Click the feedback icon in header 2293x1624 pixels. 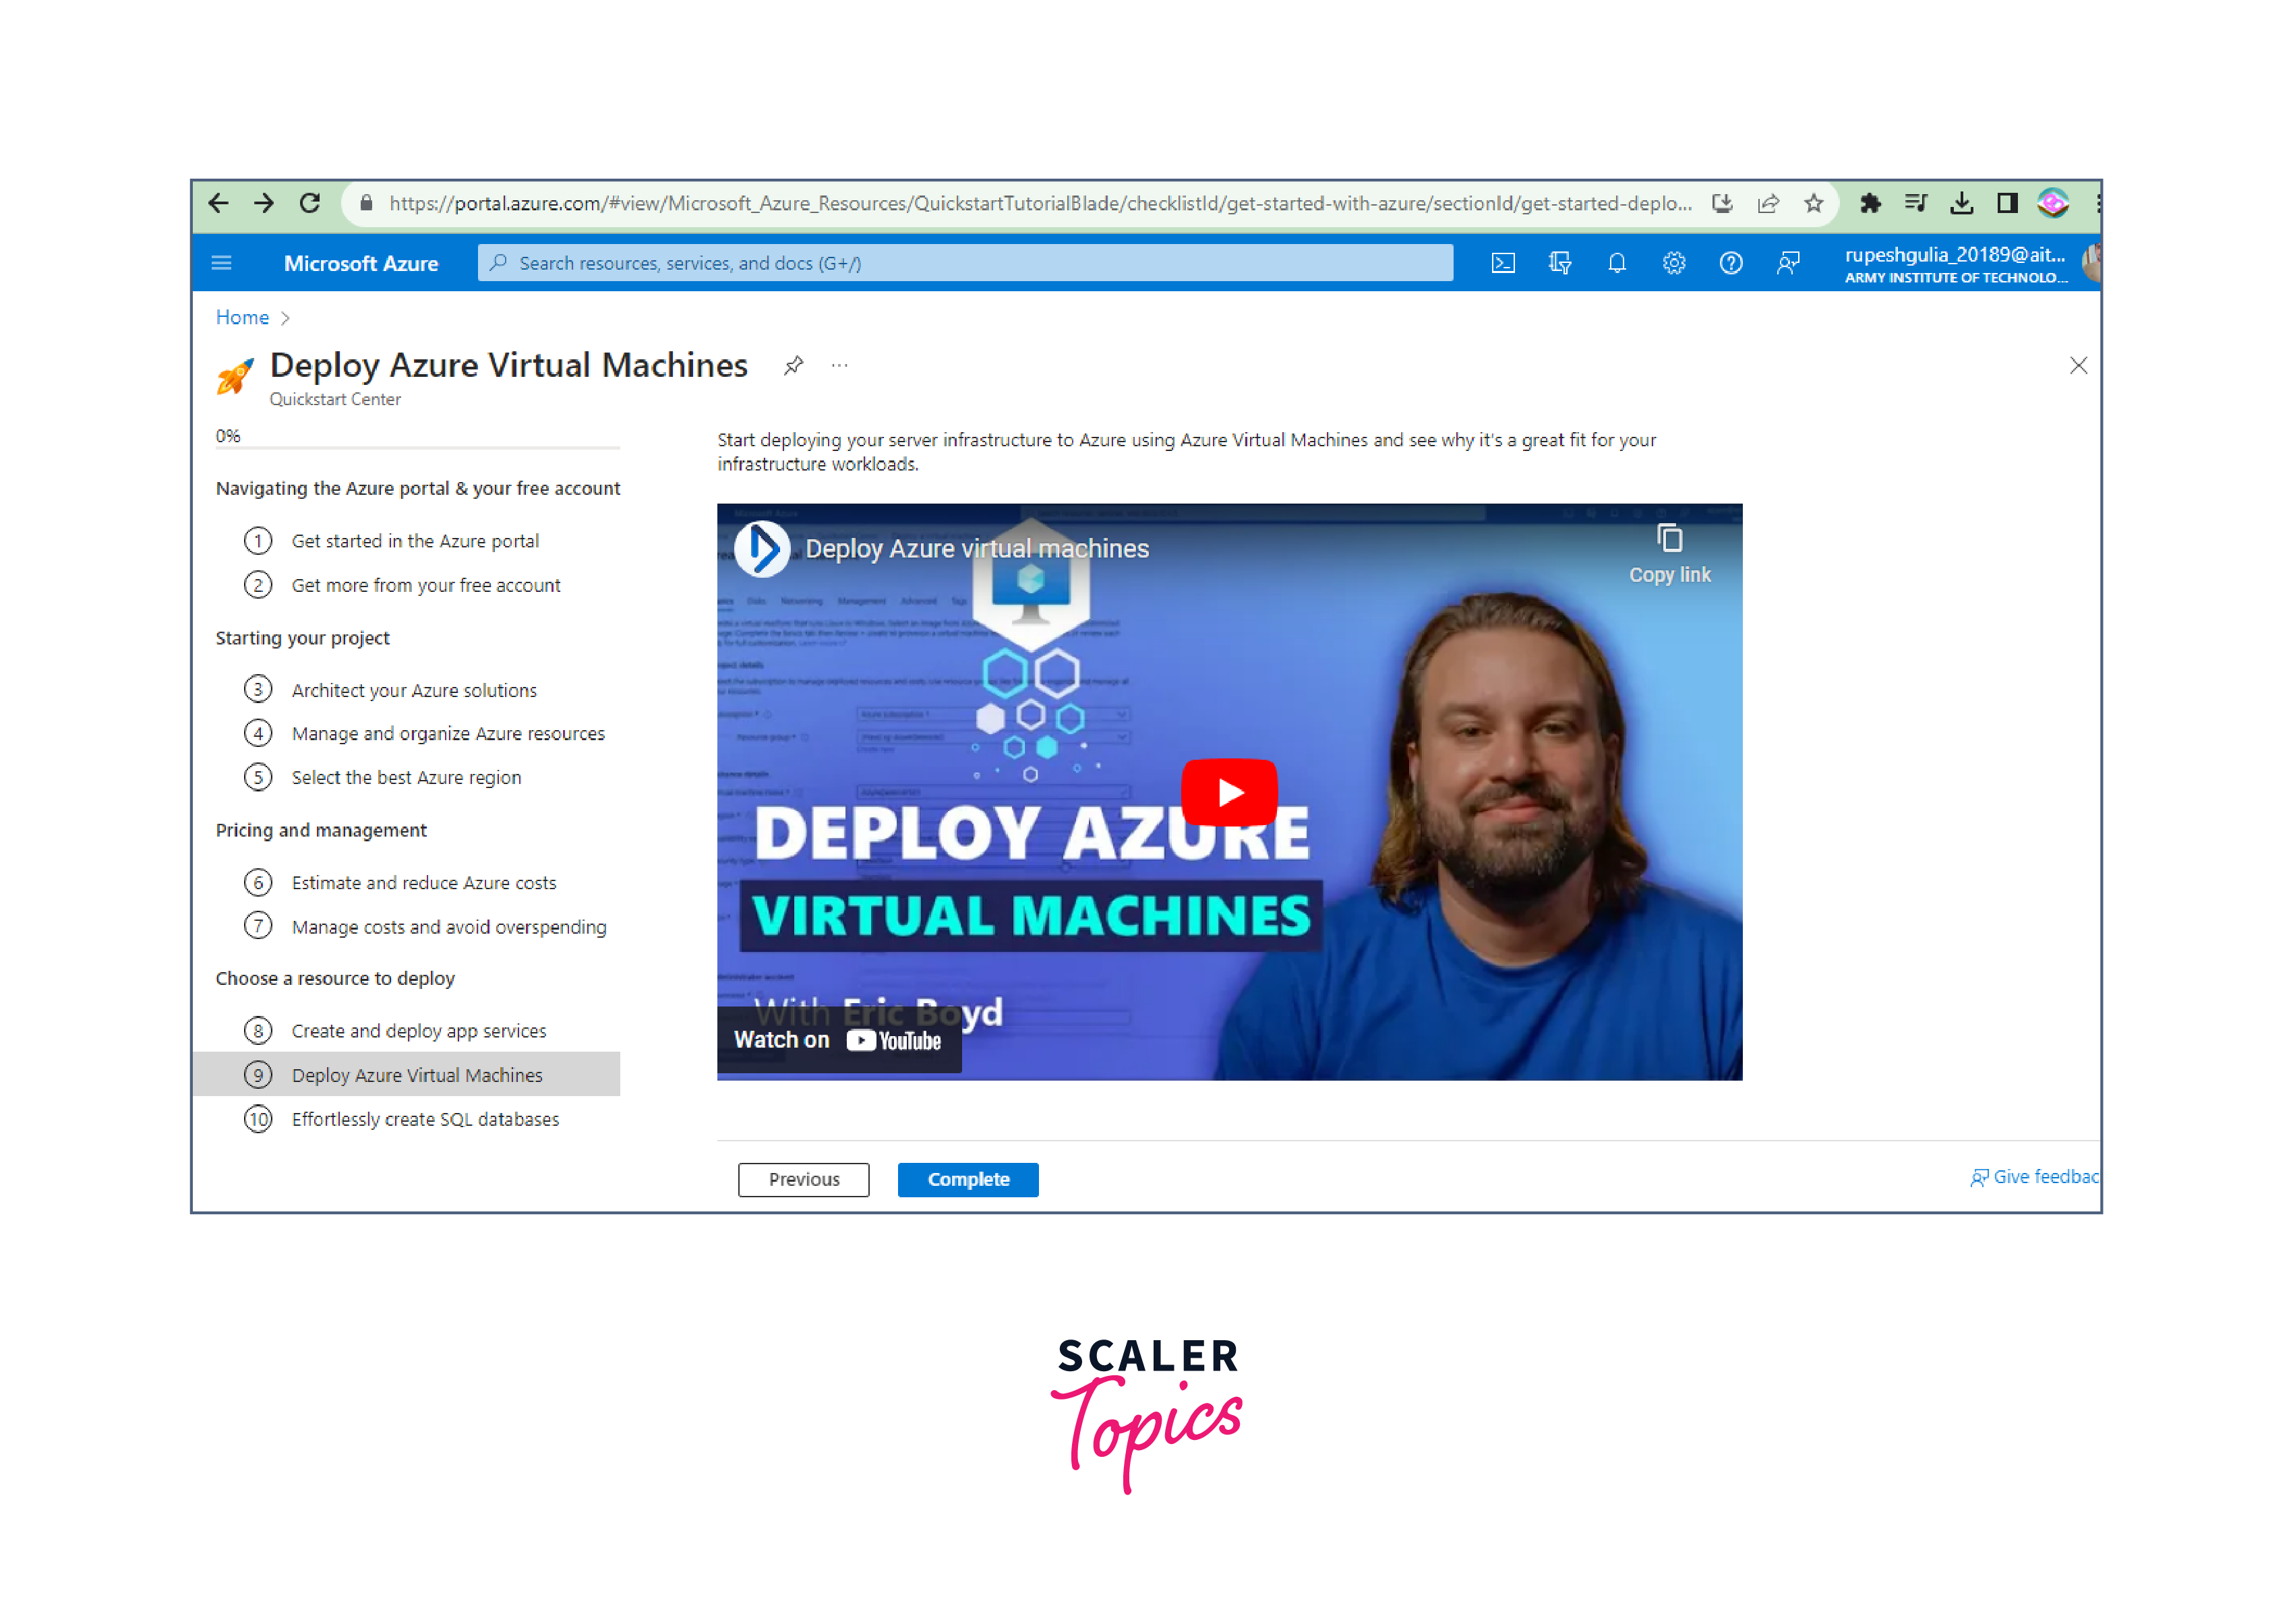click(1787, 263)
